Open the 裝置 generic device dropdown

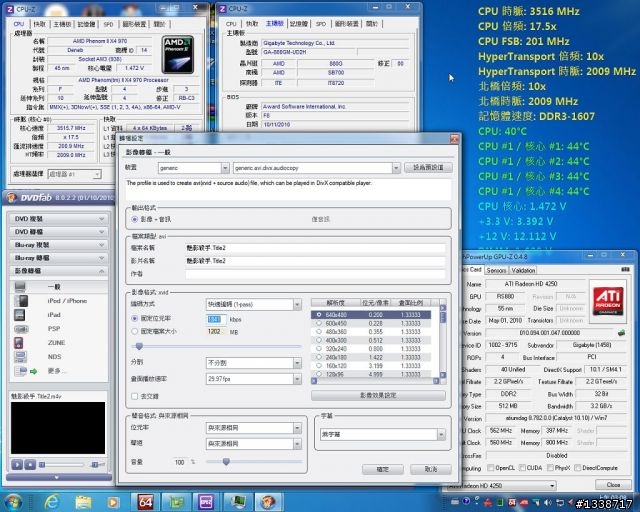click(x=193, y=168)
